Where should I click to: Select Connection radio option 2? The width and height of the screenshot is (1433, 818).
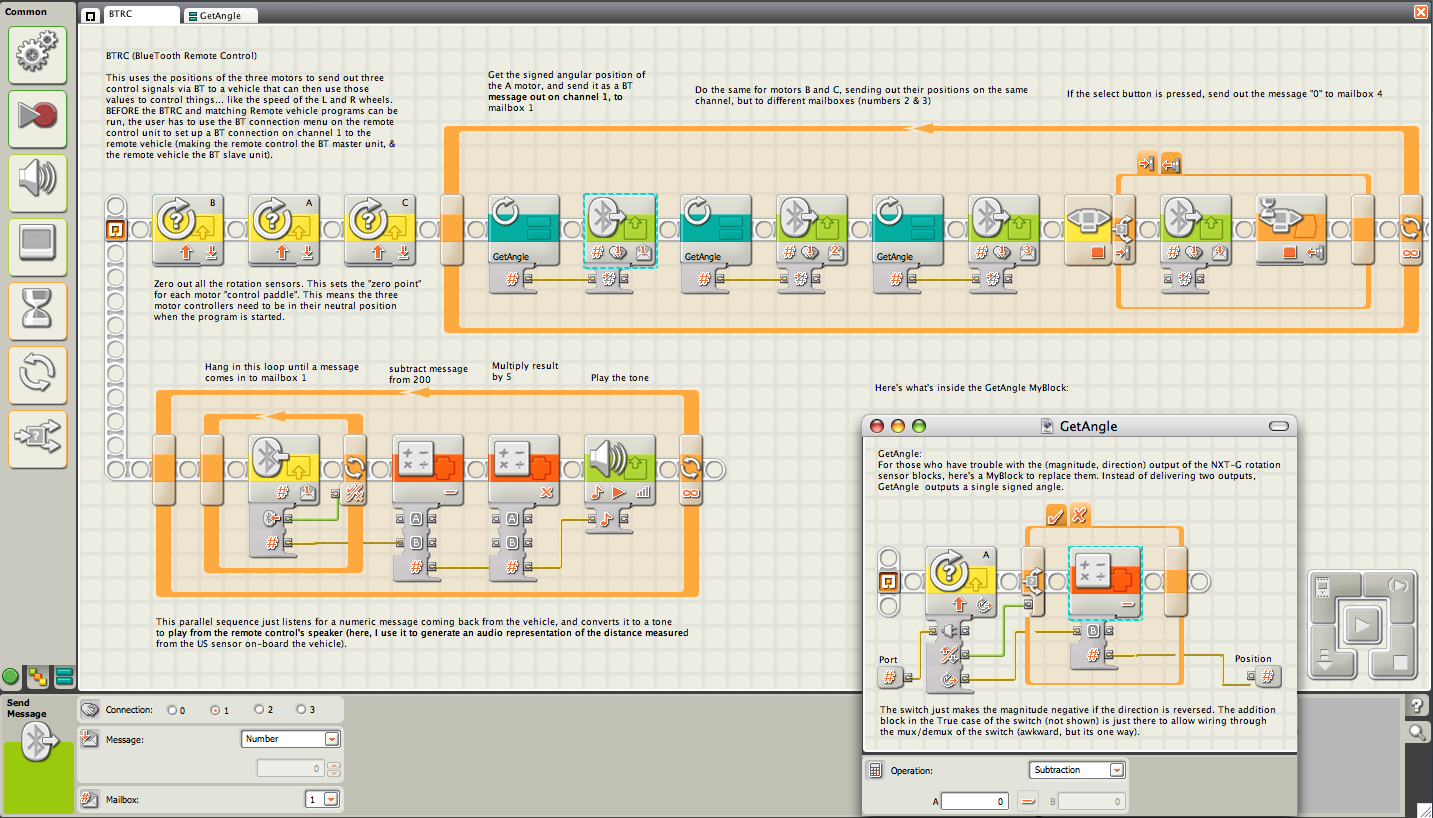258,710
